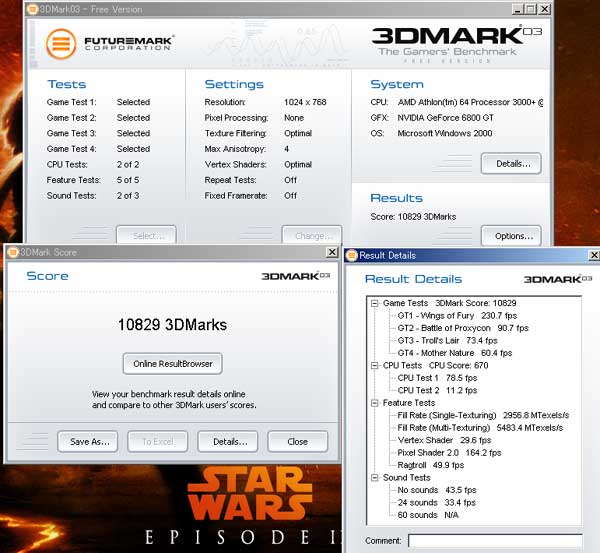Select No sounds result row
This screenshot has height=553, width=600.
click(437, 490)
